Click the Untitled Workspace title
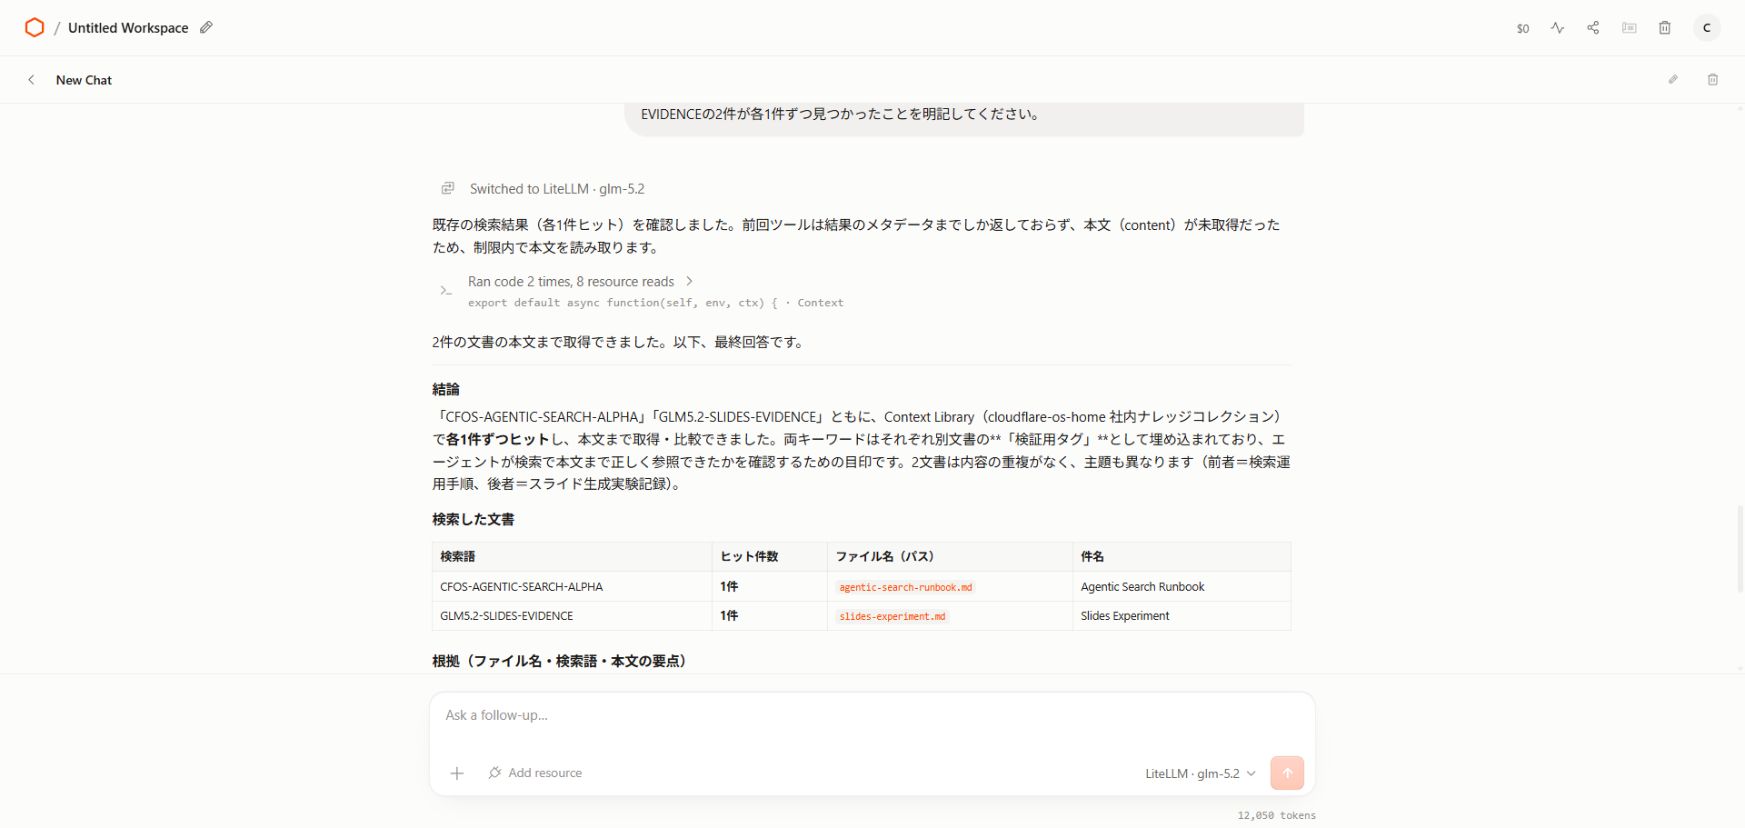Viewport: 1745px width, 828px height. [x=128, y=28]
